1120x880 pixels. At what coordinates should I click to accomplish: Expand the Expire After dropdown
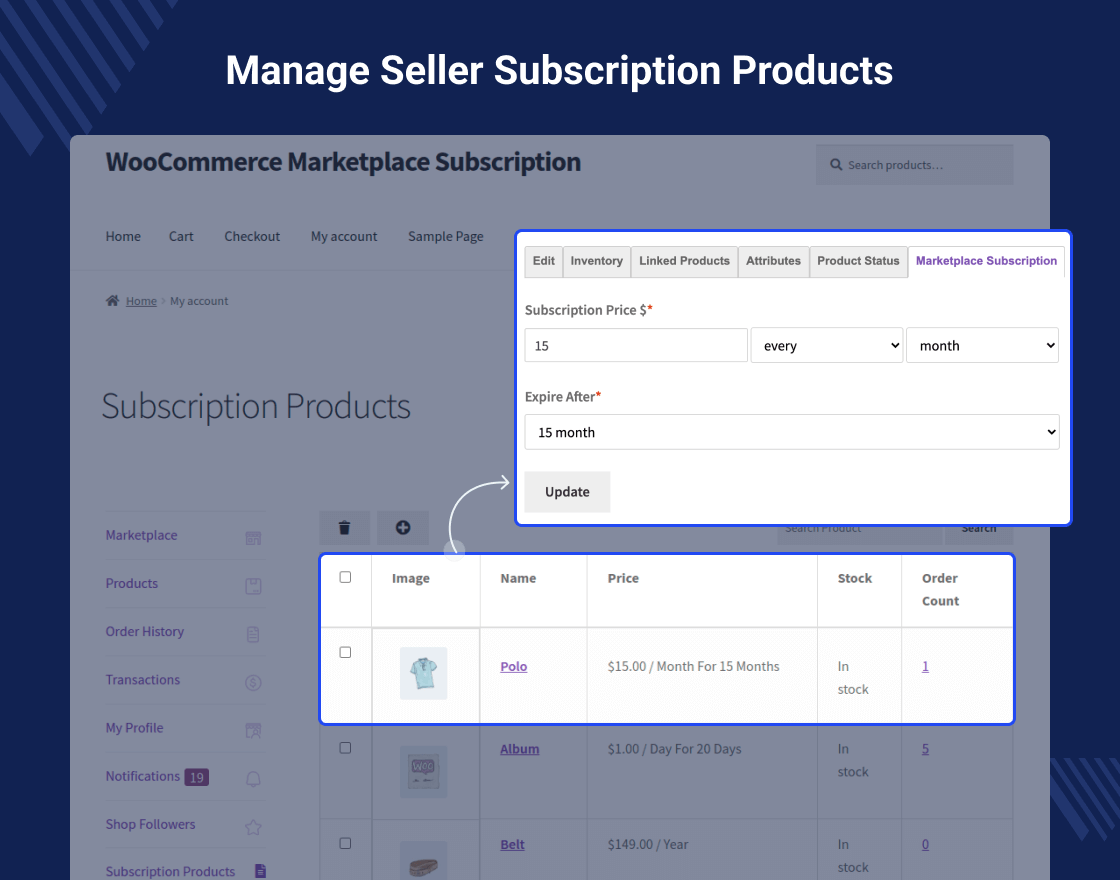(x=791, y=433)
